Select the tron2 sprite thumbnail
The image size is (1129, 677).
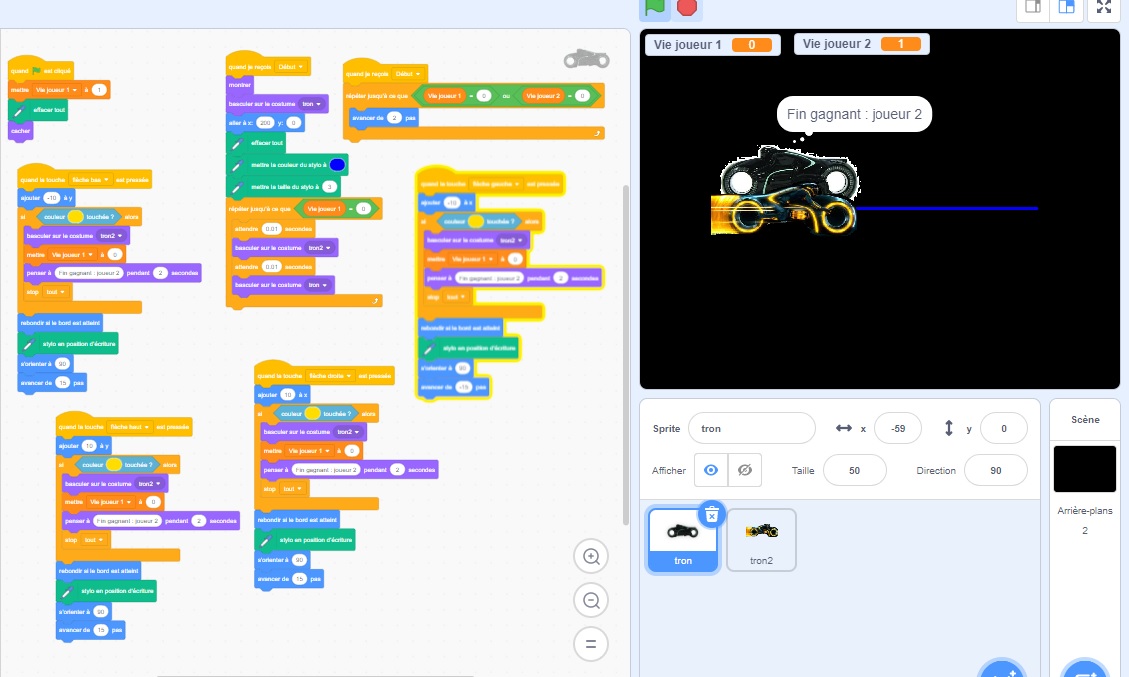tap(761, 540)
